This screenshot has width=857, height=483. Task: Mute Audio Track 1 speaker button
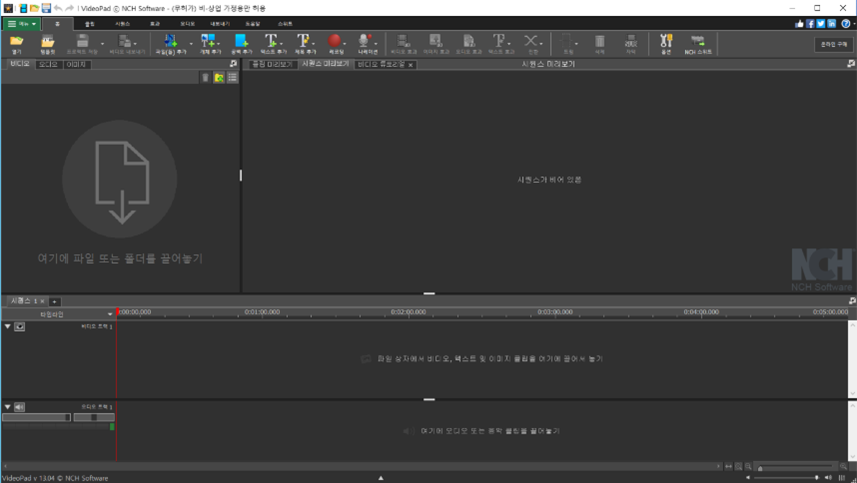coord(20,407)
